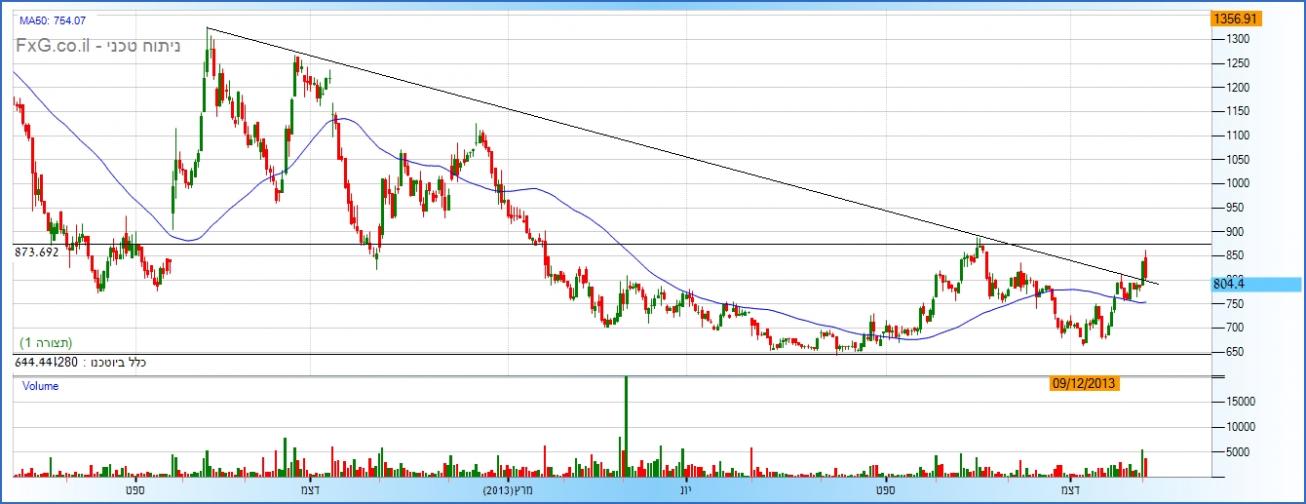
Task: Select the orange 1356.91 price tag
Action: point(1235,19)
